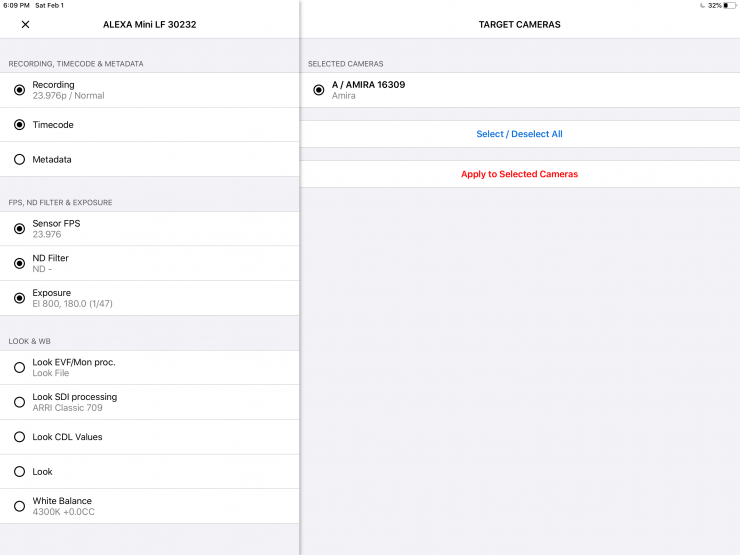Tap the ALEXA Mini LF 30232 title

pyautogui.click(x=149, y=24)
